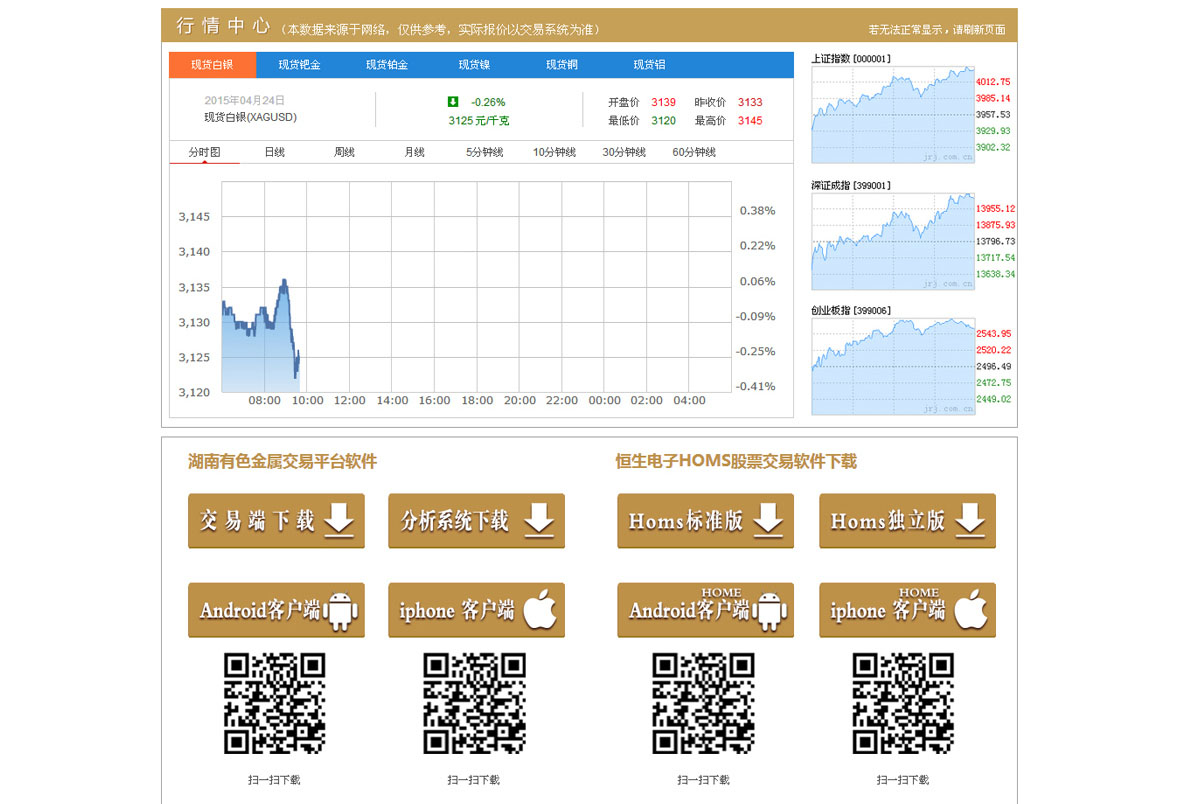Screen dimensions: 1200x804
Task: Click the 08:00 time-axis label
Action: tap(265, 401)
